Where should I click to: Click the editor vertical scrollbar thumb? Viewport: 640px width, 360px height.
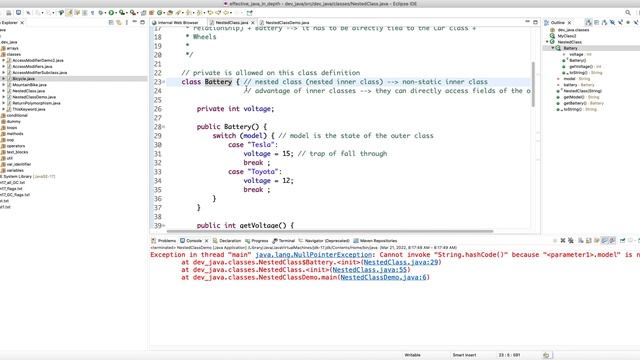pyautogui.click(x=533, y=84)
